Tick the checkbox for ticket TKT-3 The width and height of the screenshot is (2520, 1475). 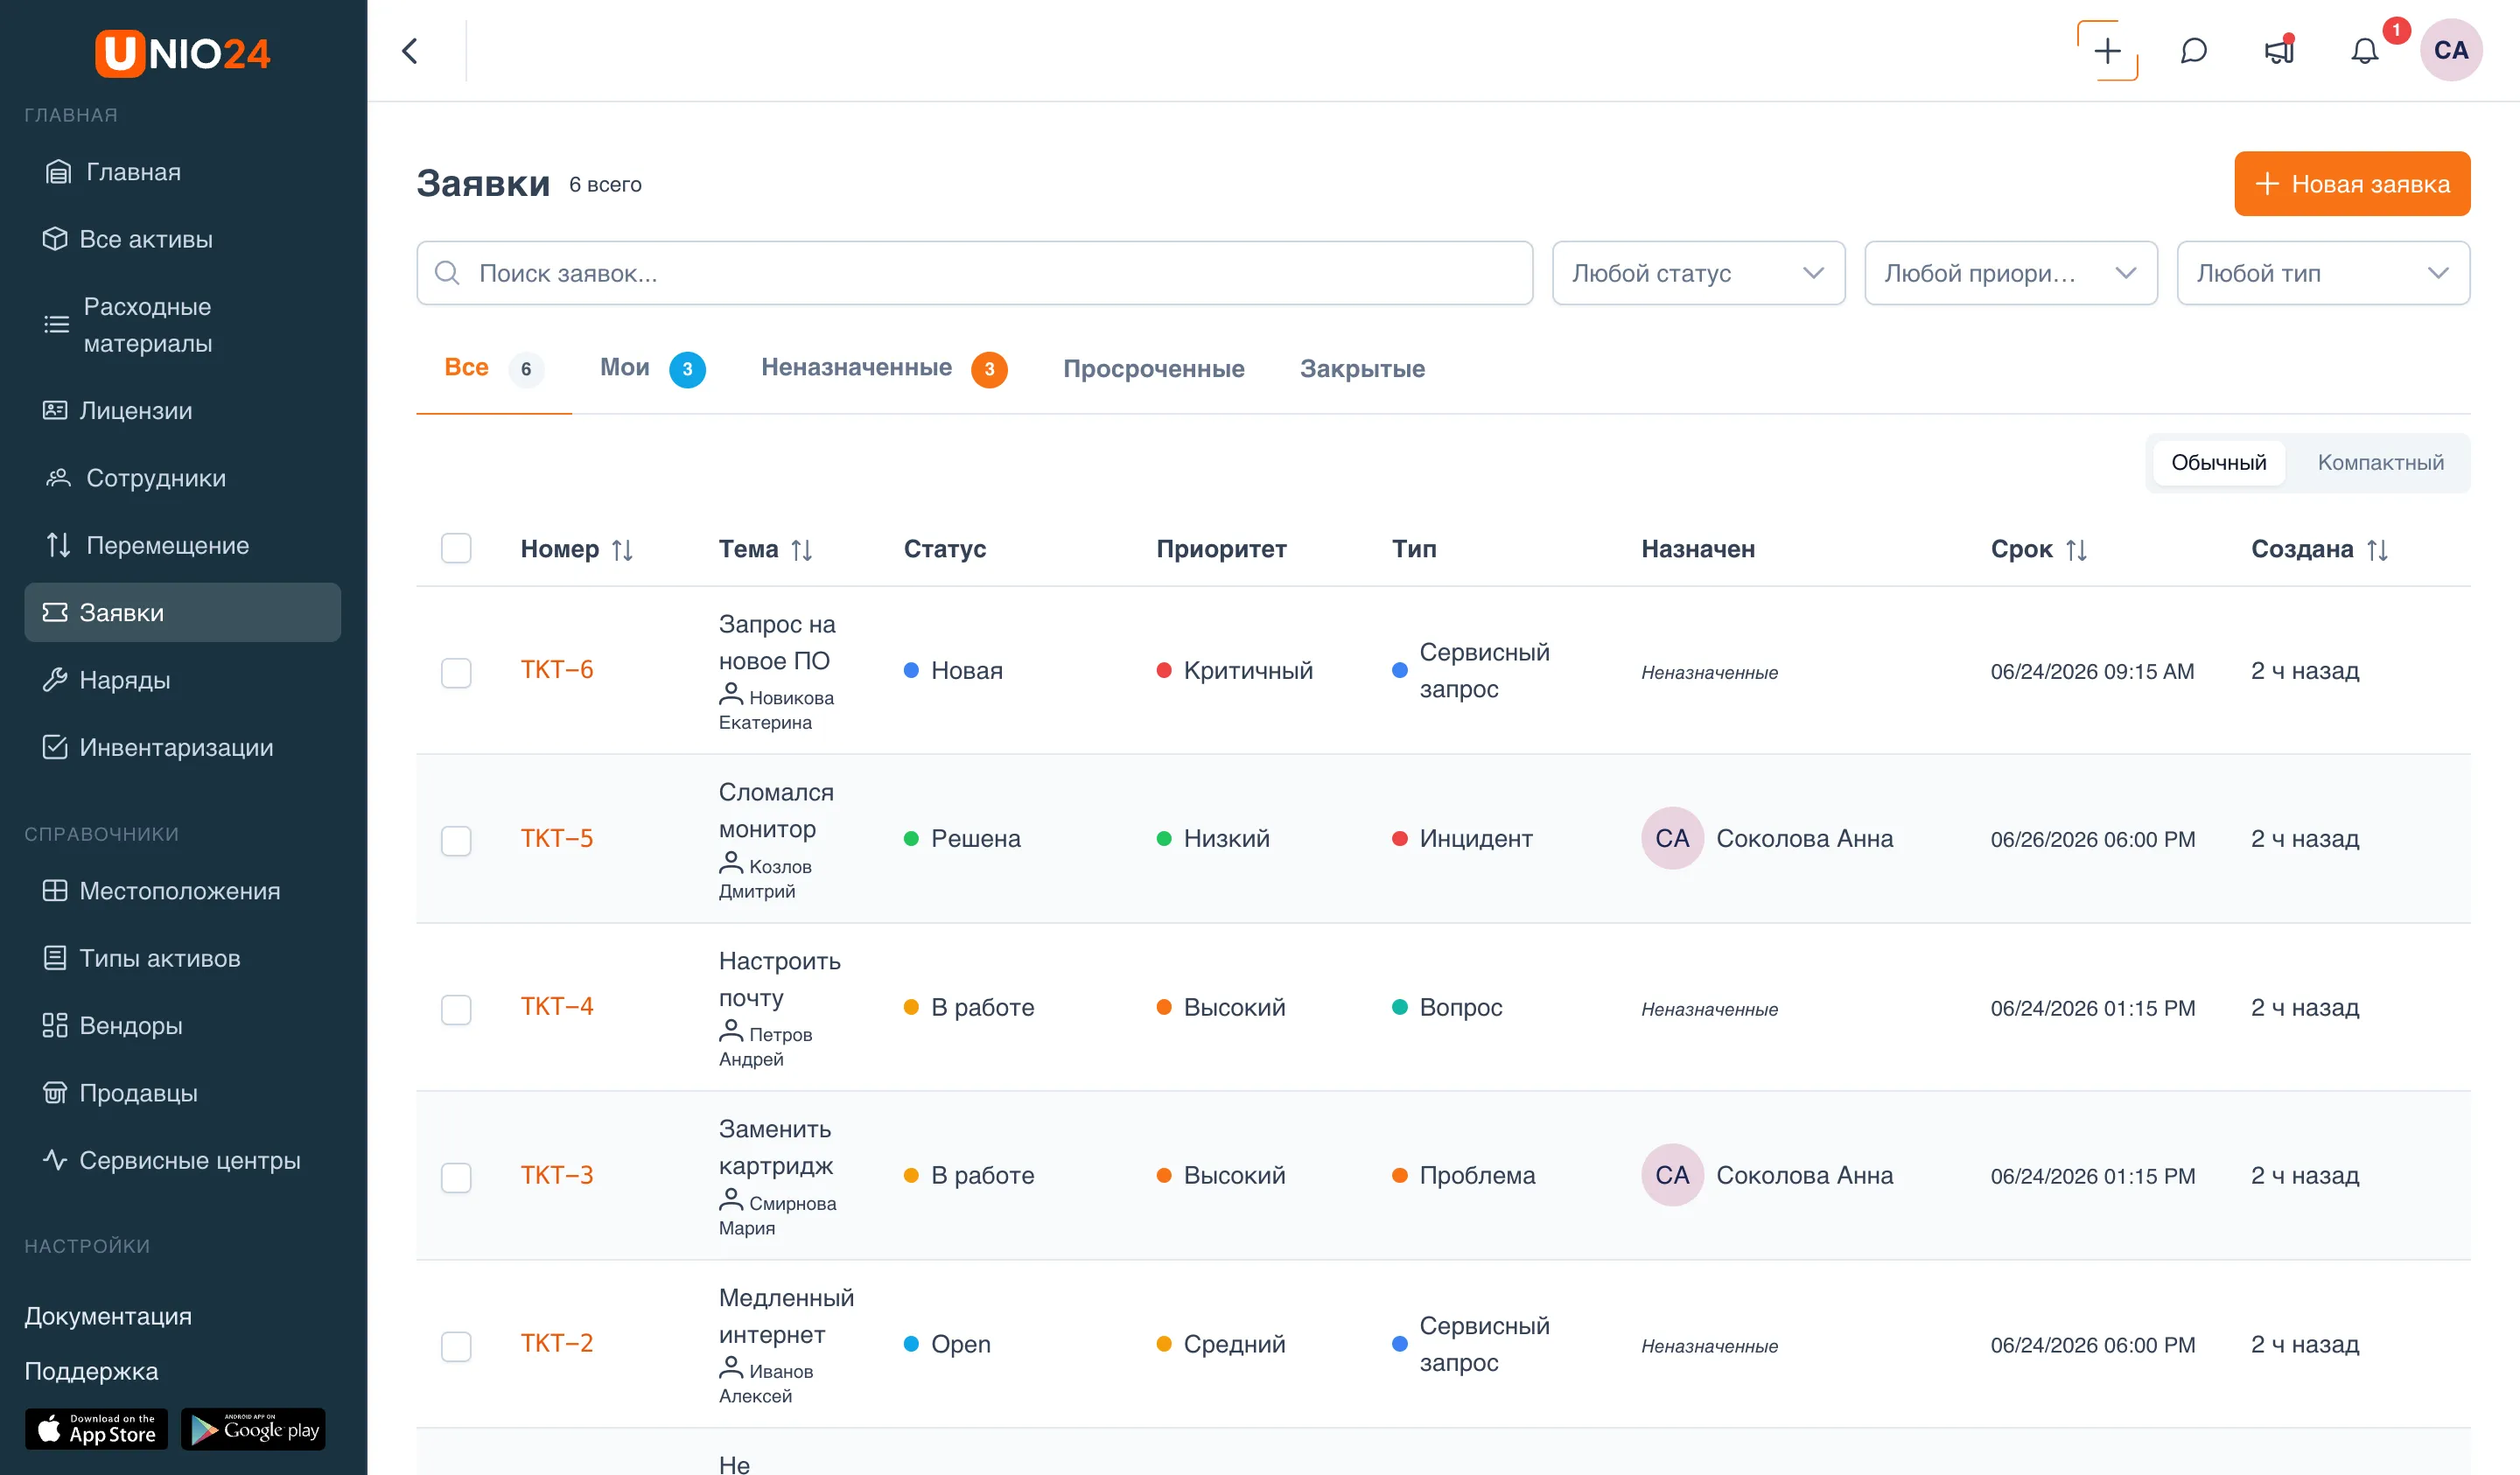[456, 1177]
